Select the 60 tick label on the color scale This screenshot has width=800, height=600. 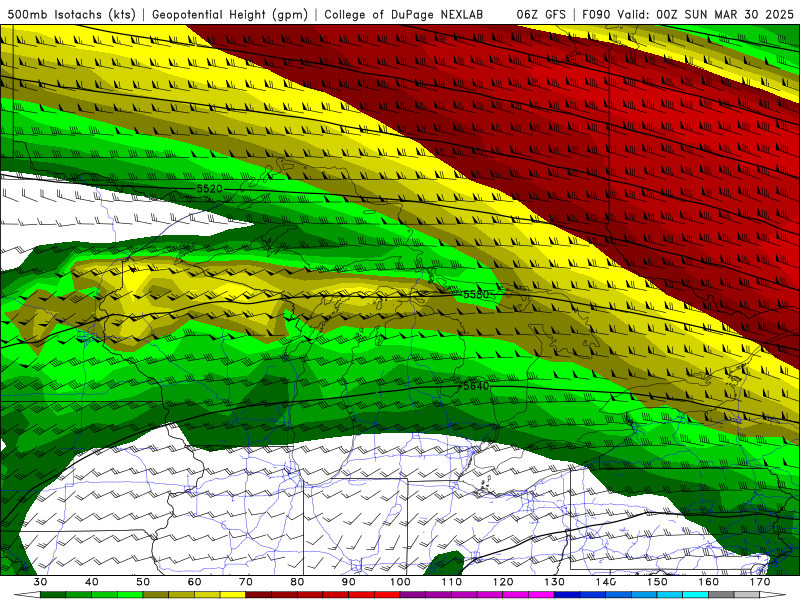tap(194, 582)
